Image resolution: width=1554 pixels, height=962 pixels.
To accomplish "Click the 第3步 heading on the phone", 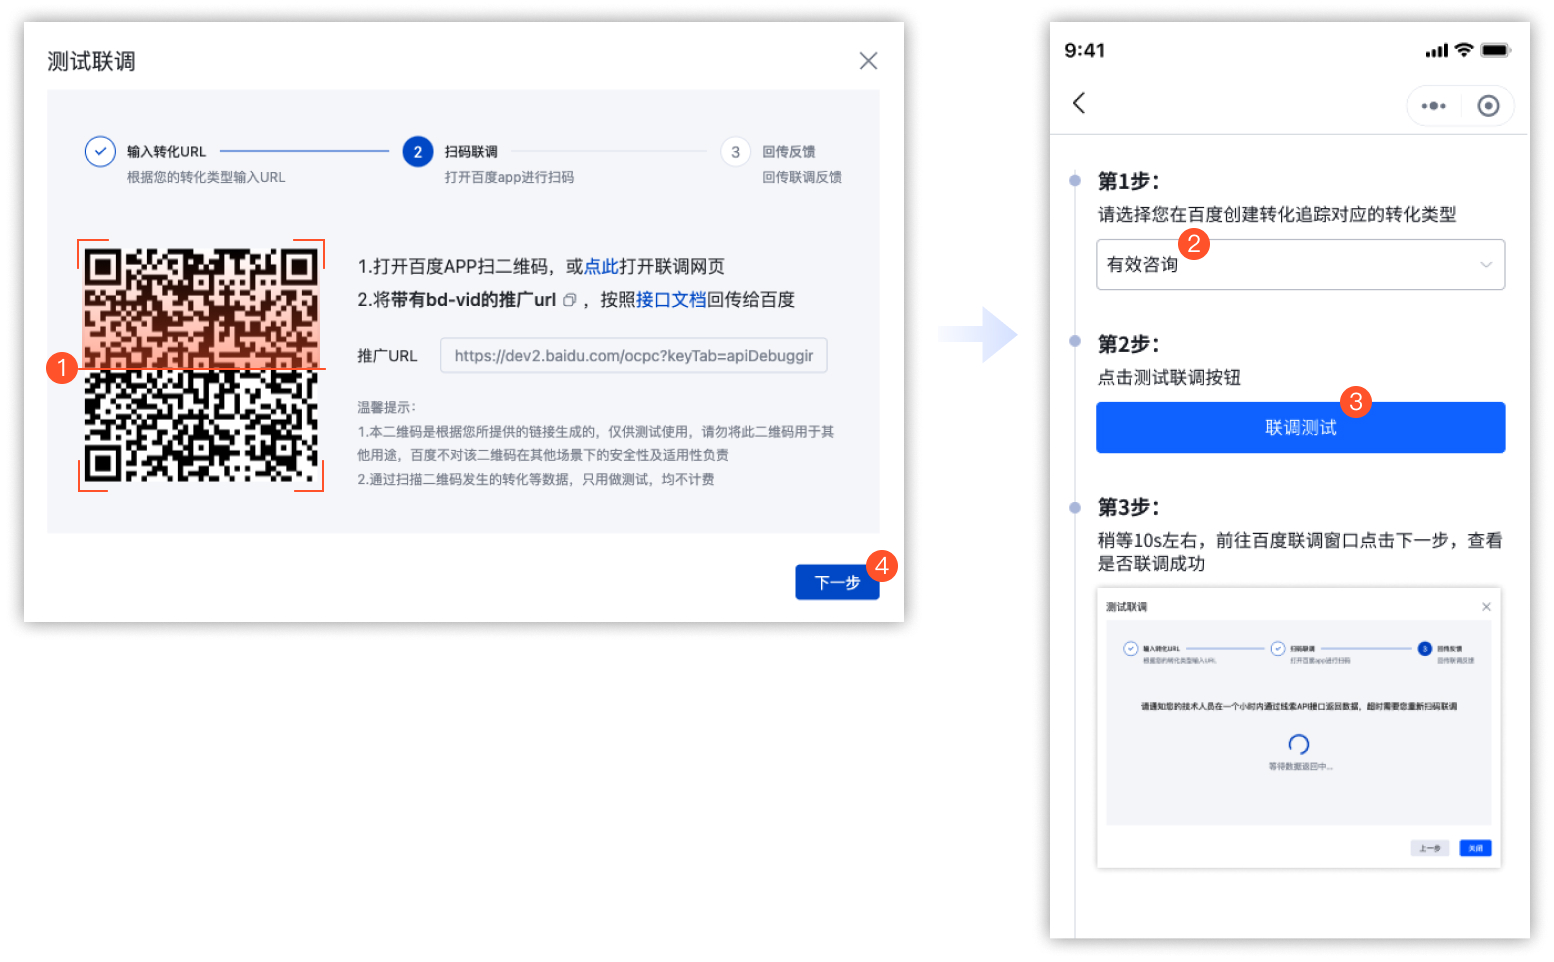I will 1128,507.
